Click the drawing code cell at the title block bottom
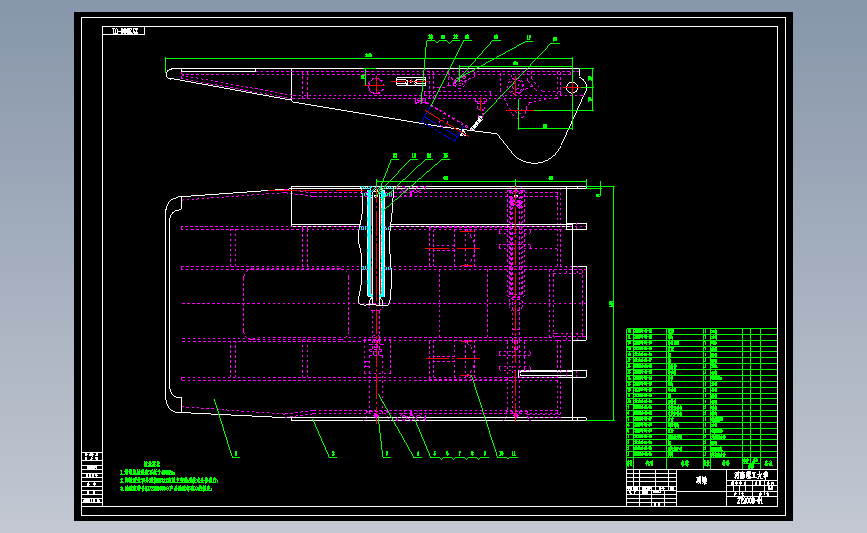The width and height of the screenshot is (867, 533). (751, 500)
